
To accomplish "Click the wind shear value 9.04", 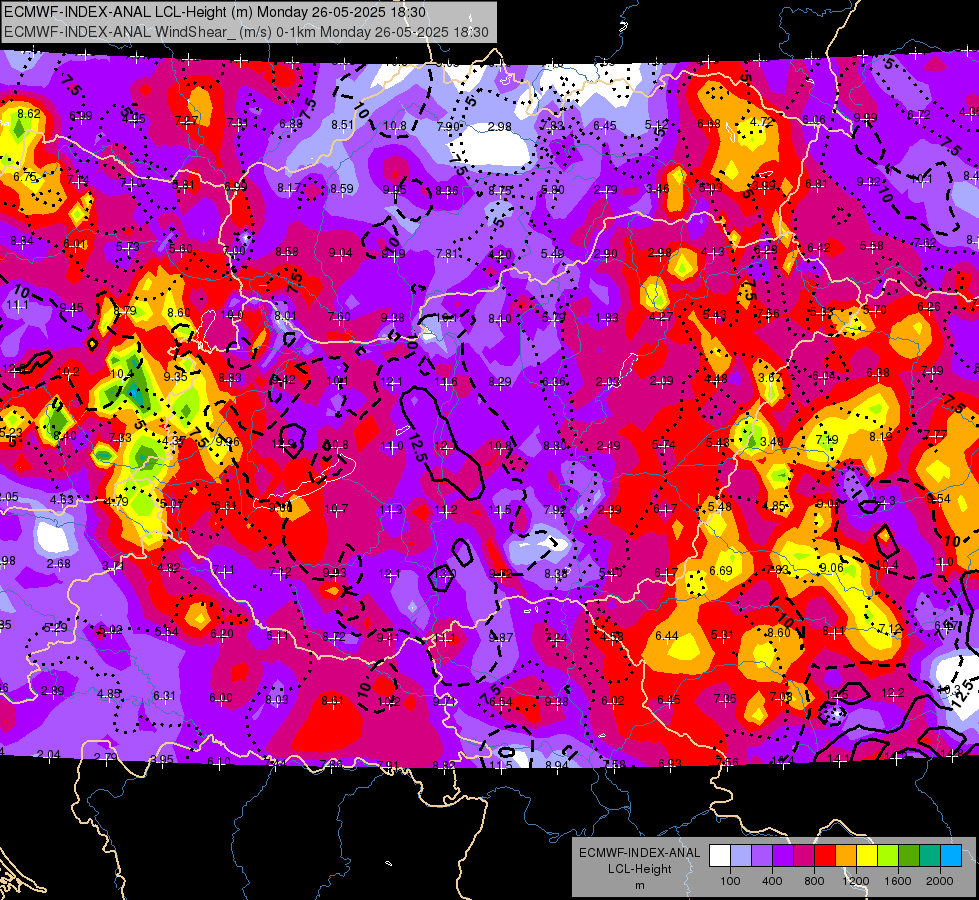I will (341, 252).
